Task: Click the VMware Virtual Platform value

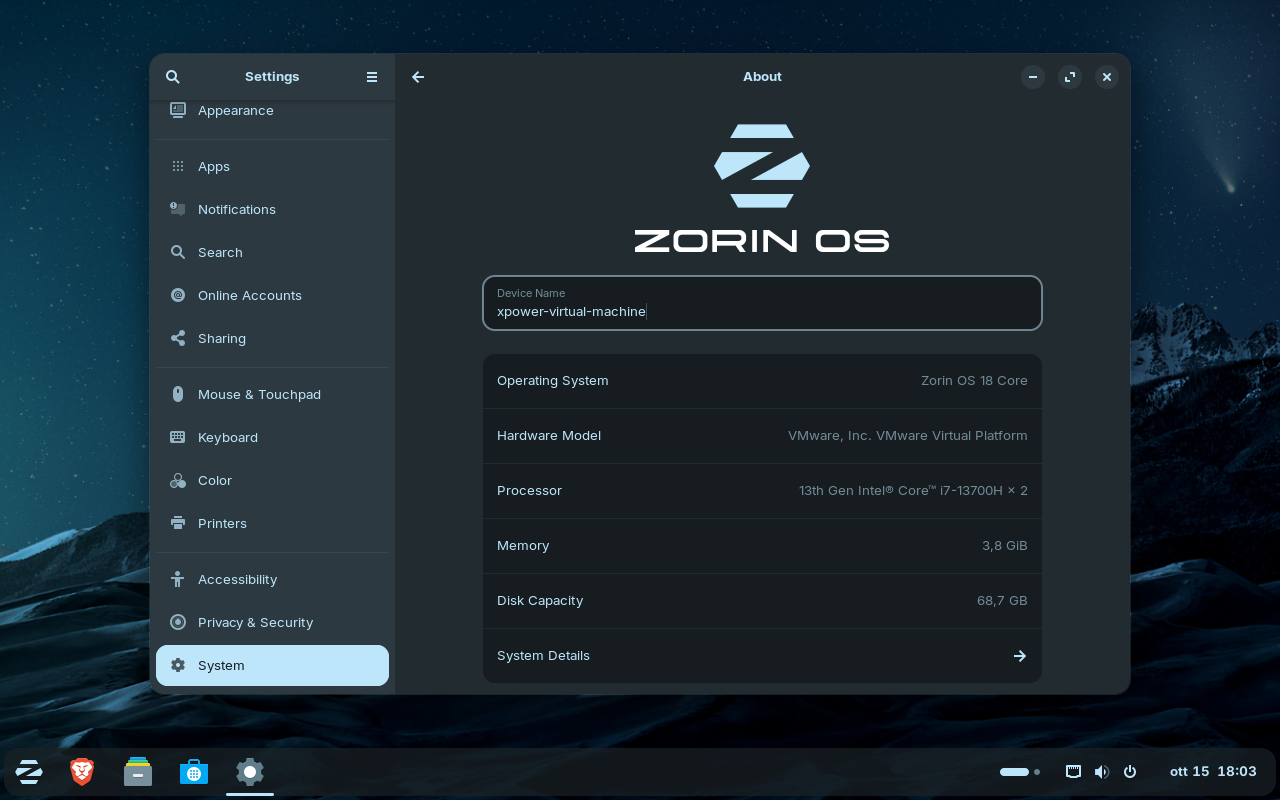Action: pos(908,436)
